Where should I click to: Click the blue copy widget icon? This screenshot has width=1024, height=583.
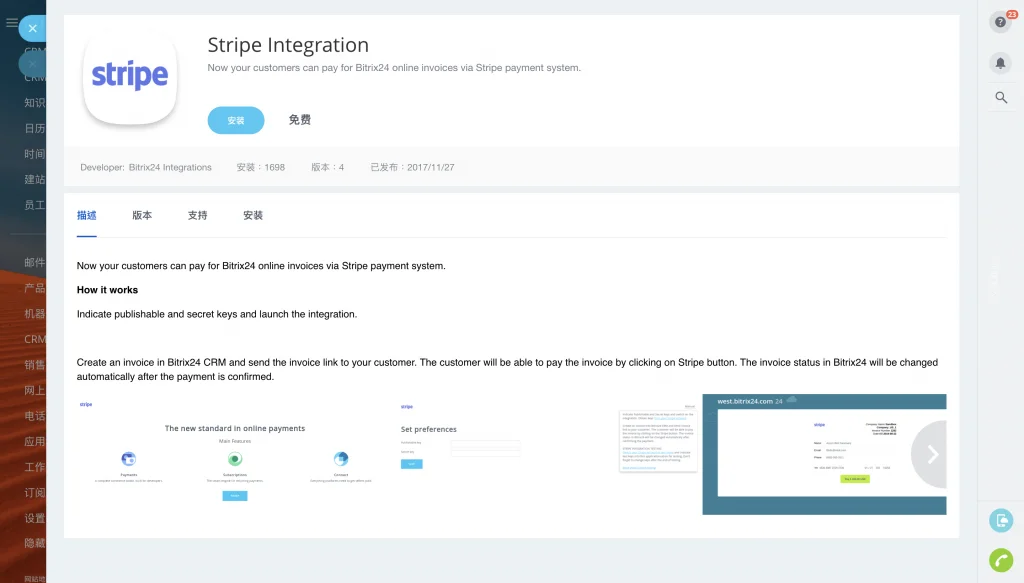click(1000, 520)
